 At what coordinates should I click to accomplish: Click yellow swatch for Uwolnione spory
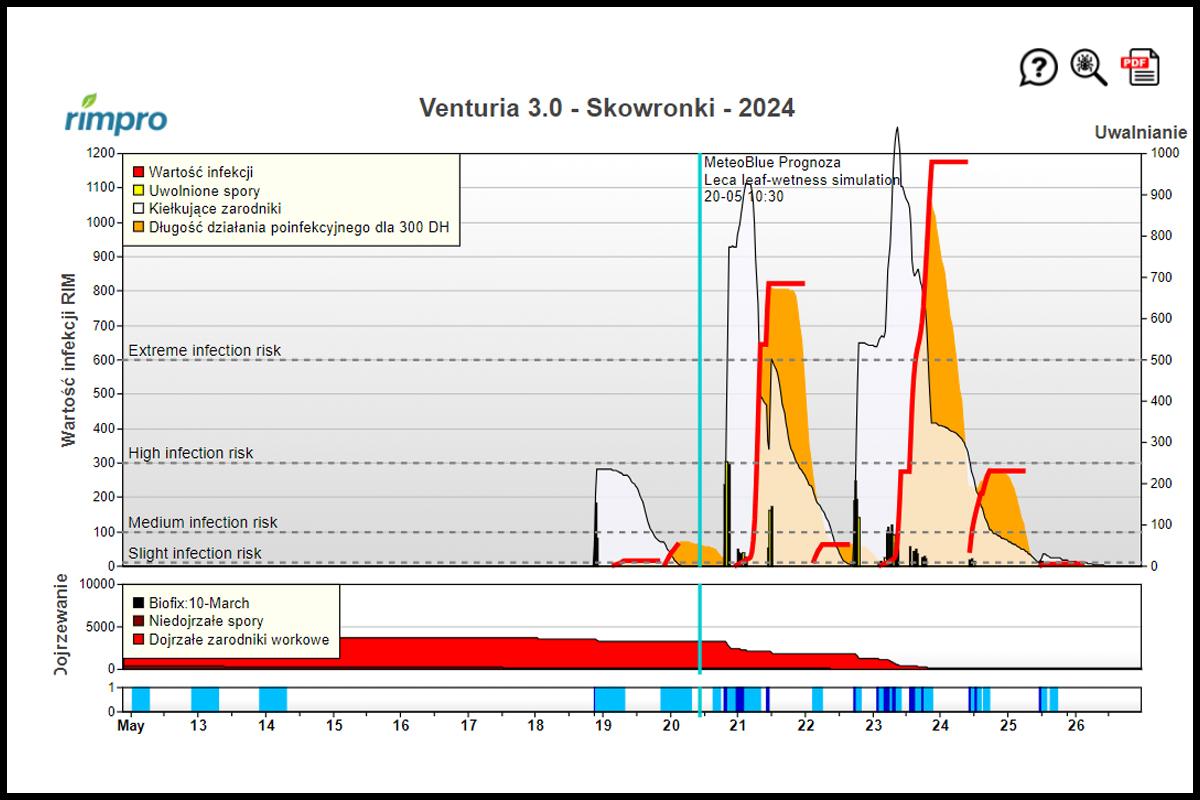139,191
